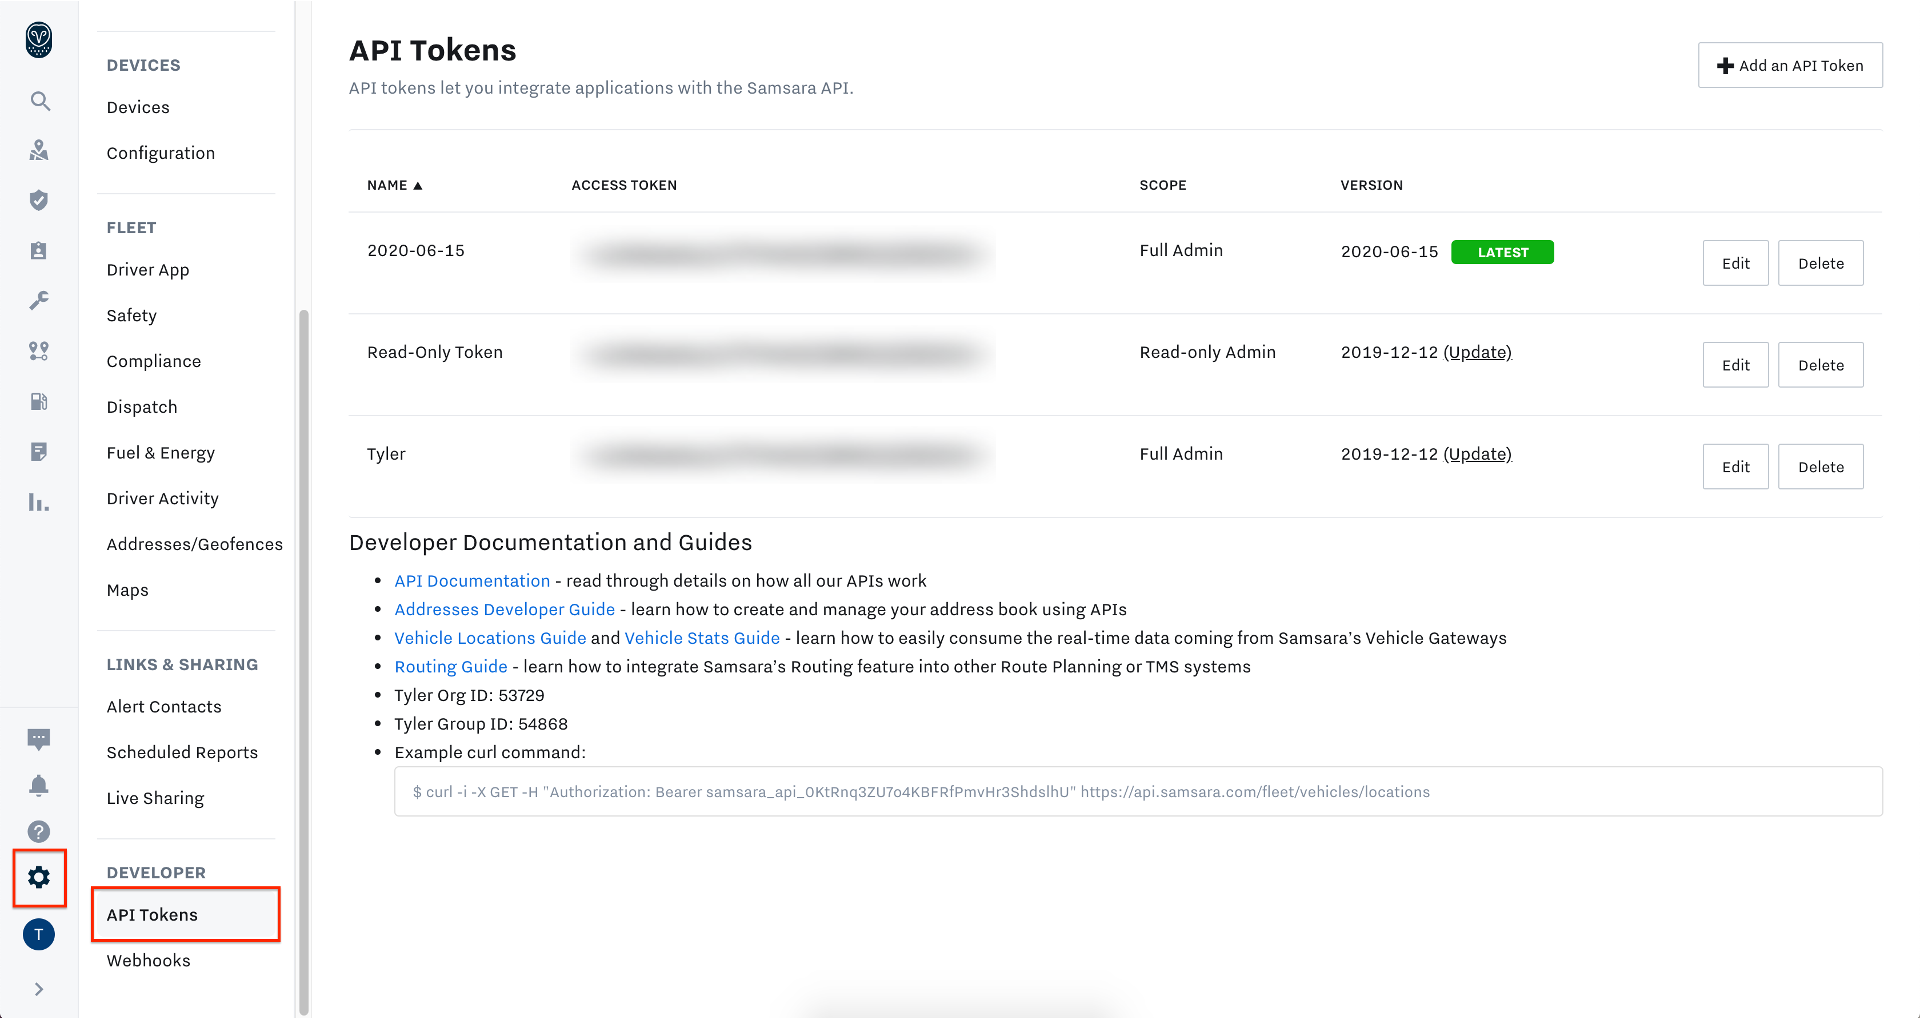
Task: Click 'Tyler Org ID: 53729' text
Action: [469, 696]
